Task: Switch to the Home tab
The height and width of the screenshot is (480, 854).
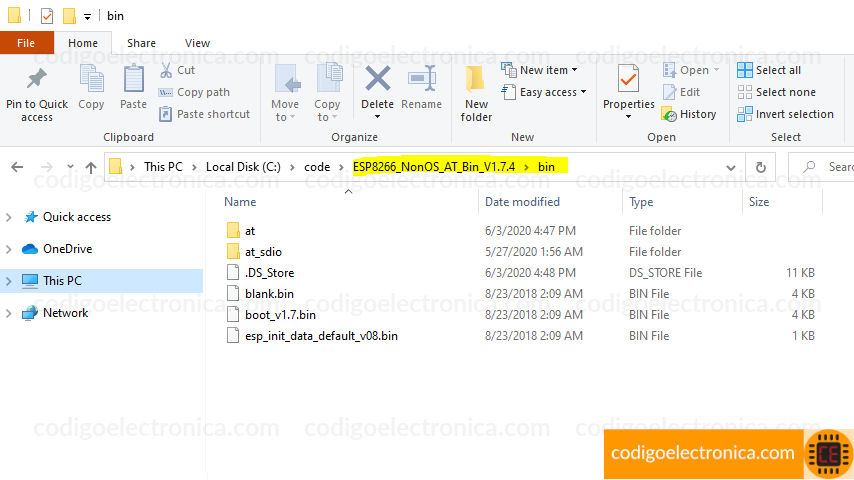Action: 83,43
